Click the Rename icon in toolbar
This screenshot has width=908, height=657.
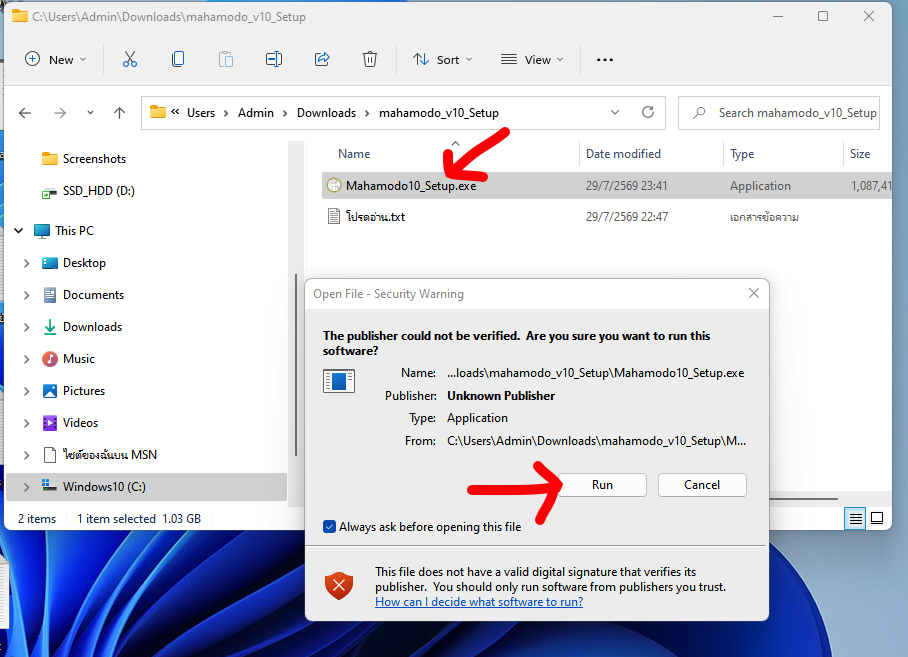tap(274, 59)
